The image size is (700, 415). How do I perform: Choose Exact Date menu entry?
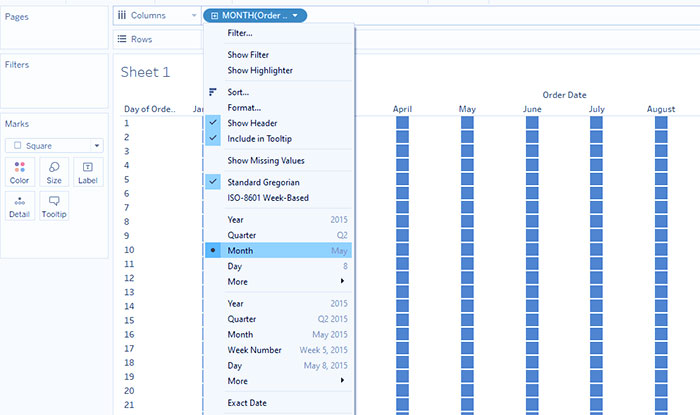pos(279,403)
